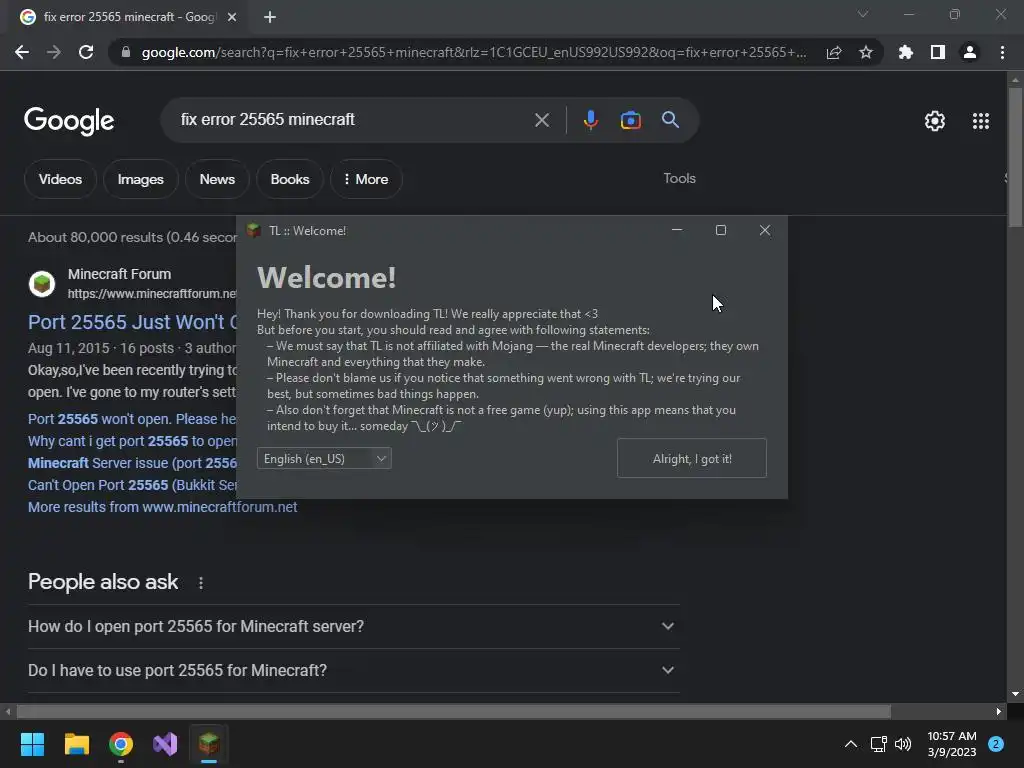Clear the Google search box with X
The width and height of the screenshot is (1024, 768).
(542, 120)
